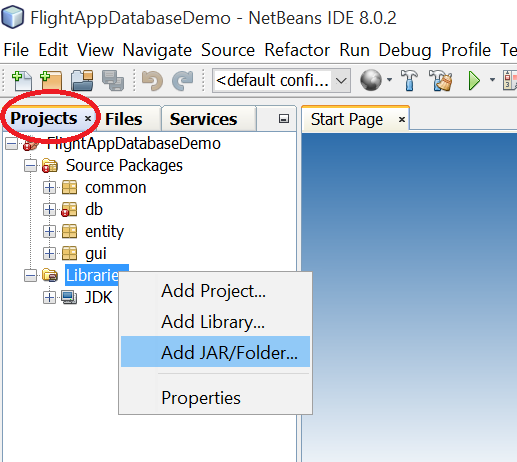Click the Build Project hammer icon
The width and height of the screenshot is (517, 462).
(409, 80)
